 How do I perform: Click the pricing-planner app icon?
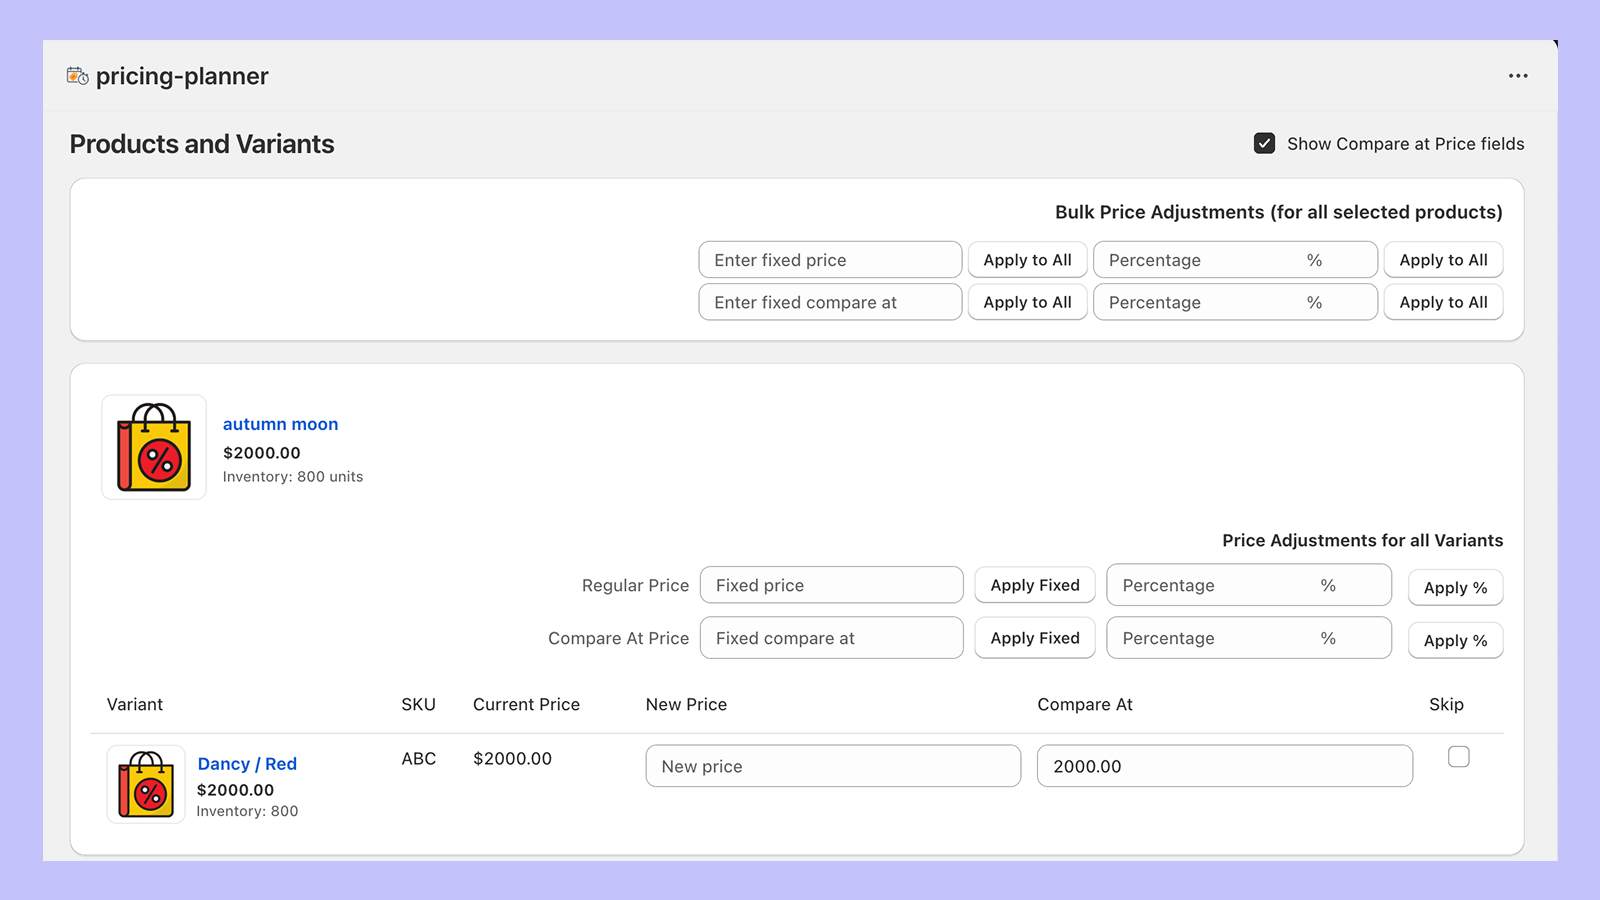click(x=77, y=75)
